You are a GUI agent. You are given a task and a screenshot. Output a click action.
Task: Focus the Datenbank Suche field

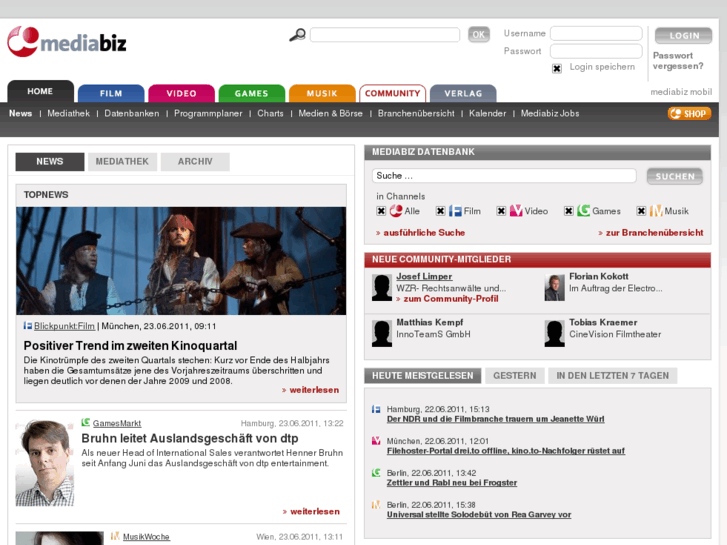[504, 176]
